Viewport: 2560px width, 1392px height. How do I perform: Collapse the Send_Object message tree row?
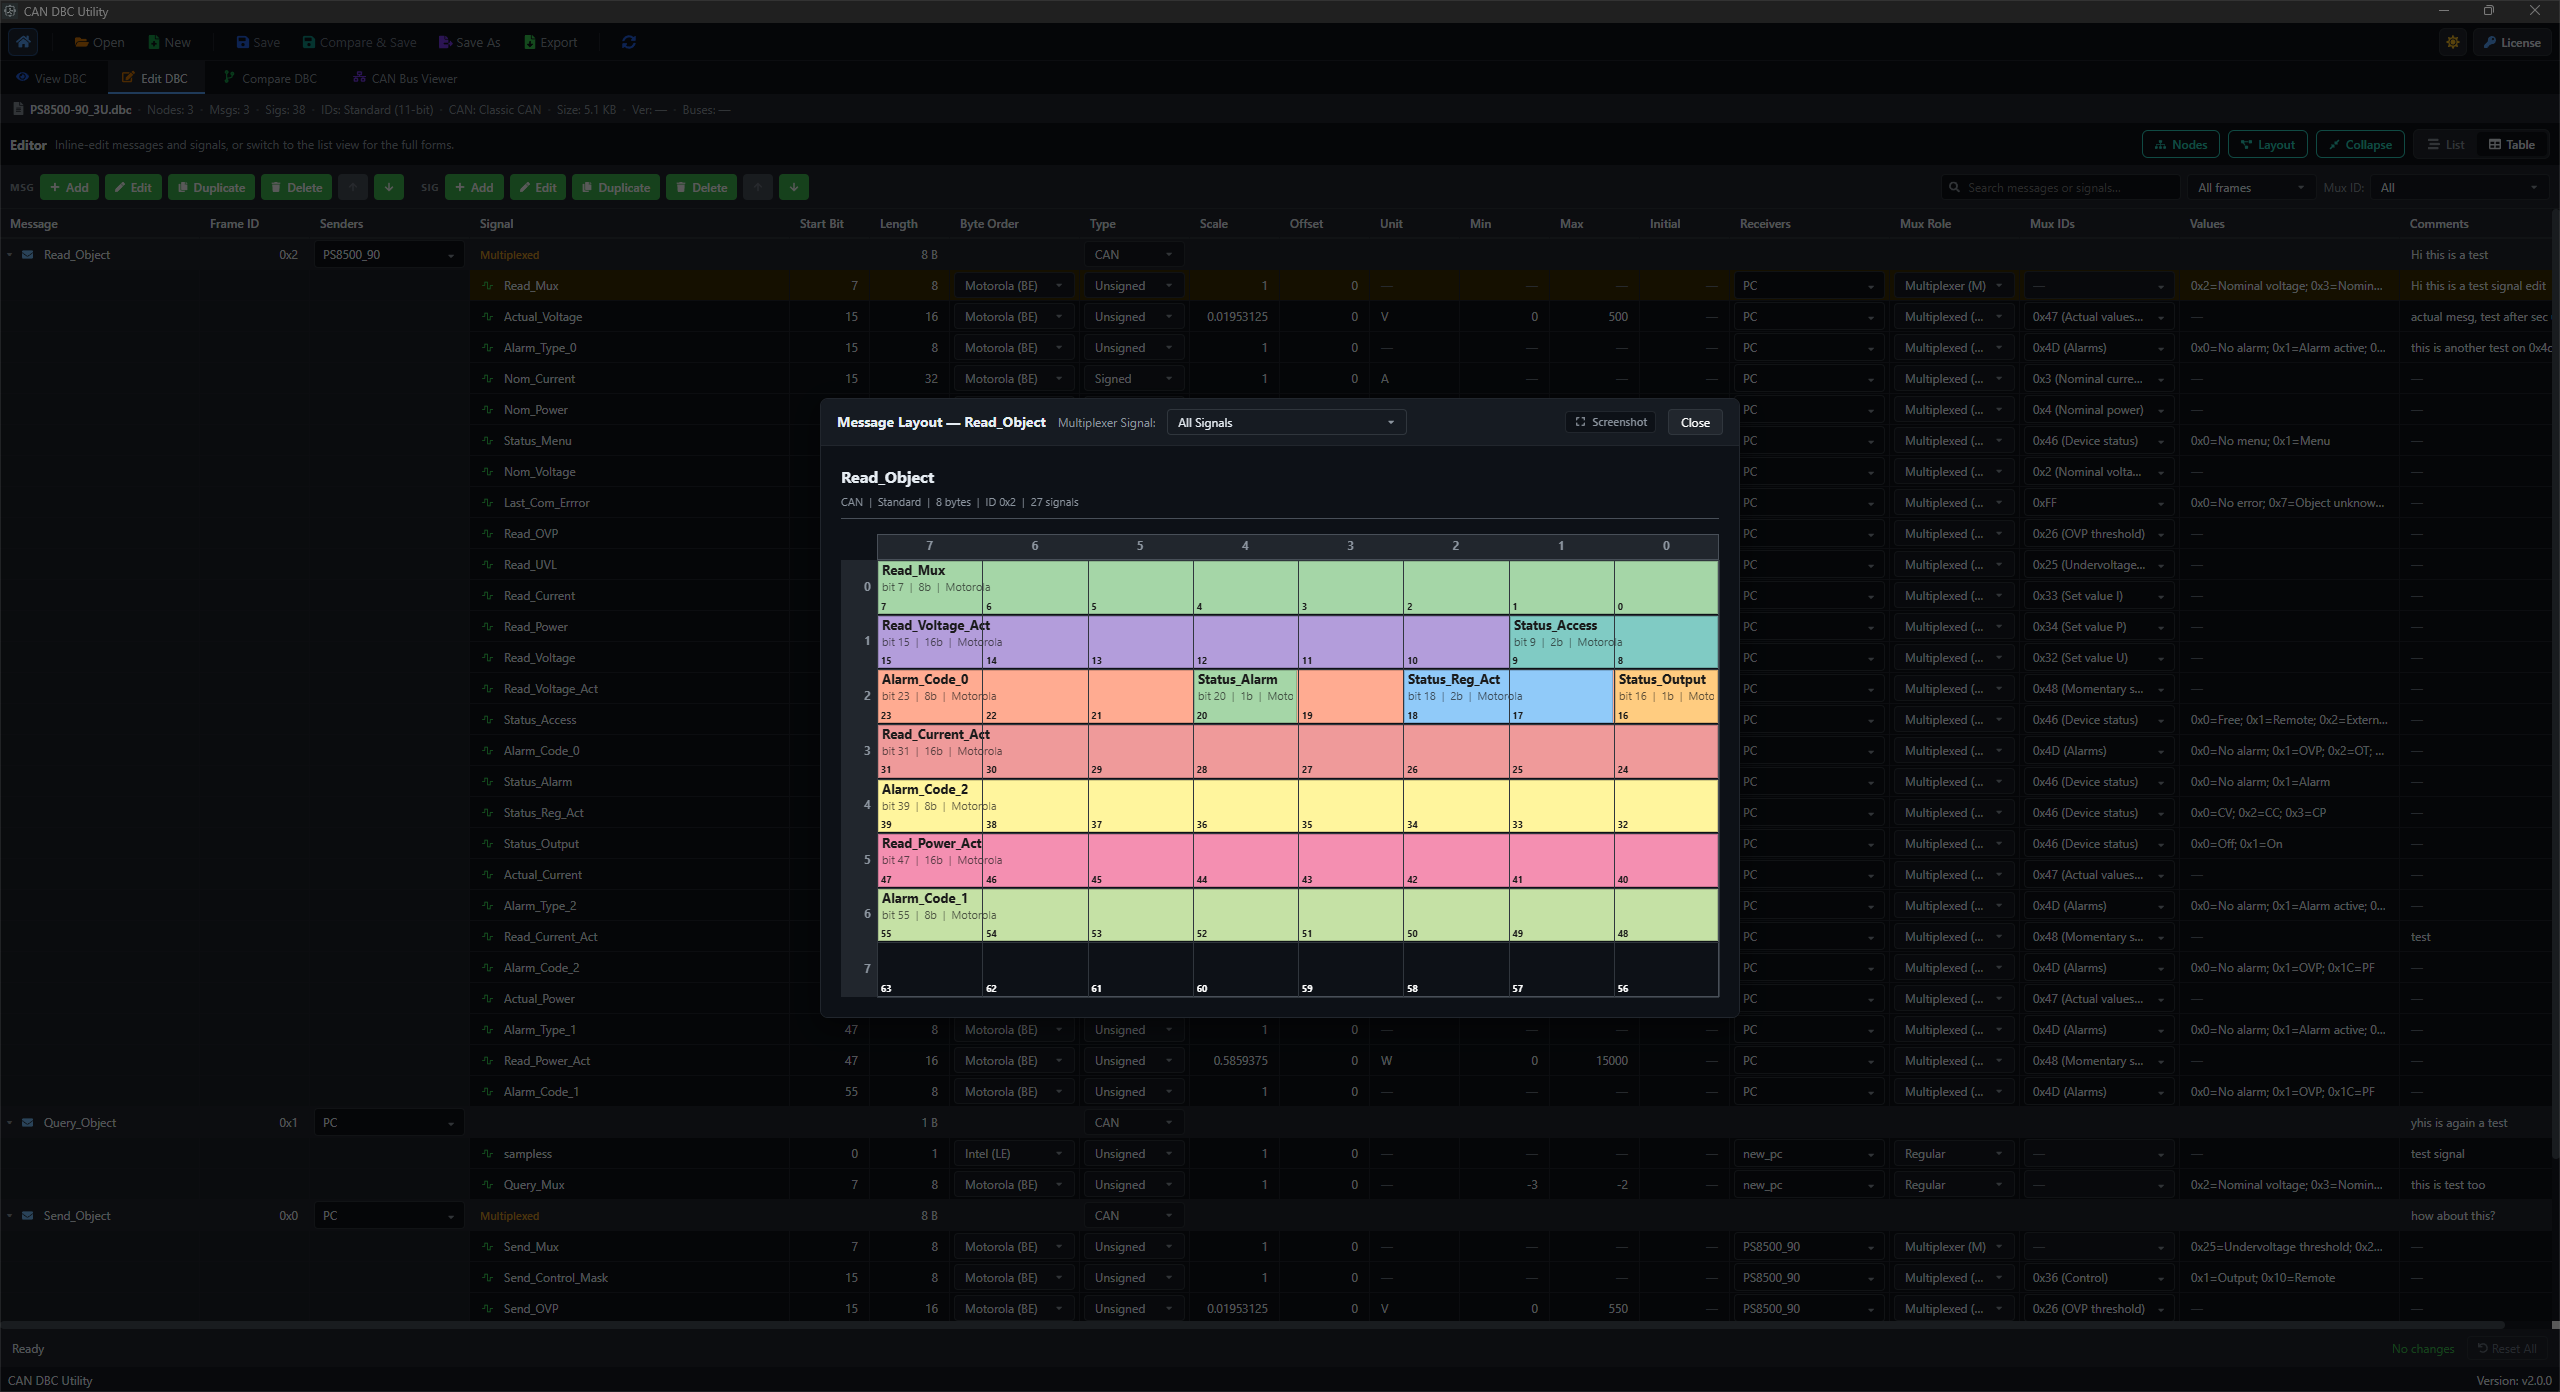click(x=10, y=1216)
